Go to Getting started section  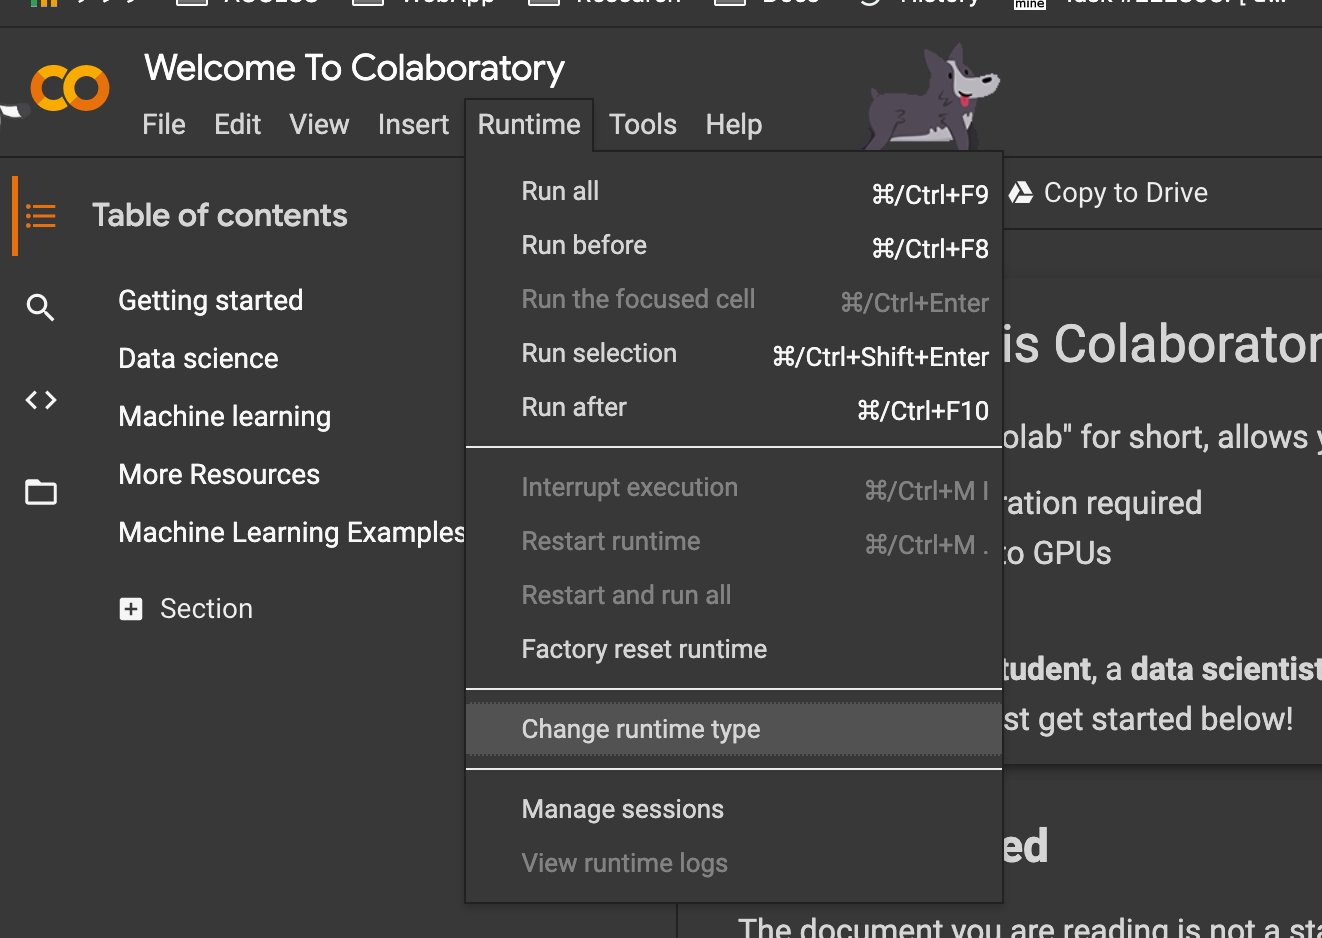(x=210, y=301)
